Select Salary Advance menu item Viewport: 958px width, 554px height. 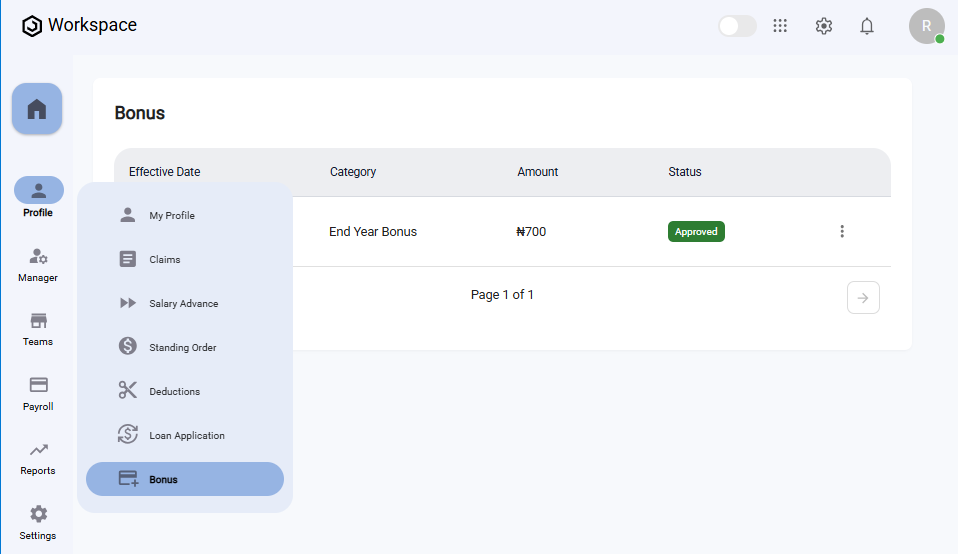[x=183, y=304]
